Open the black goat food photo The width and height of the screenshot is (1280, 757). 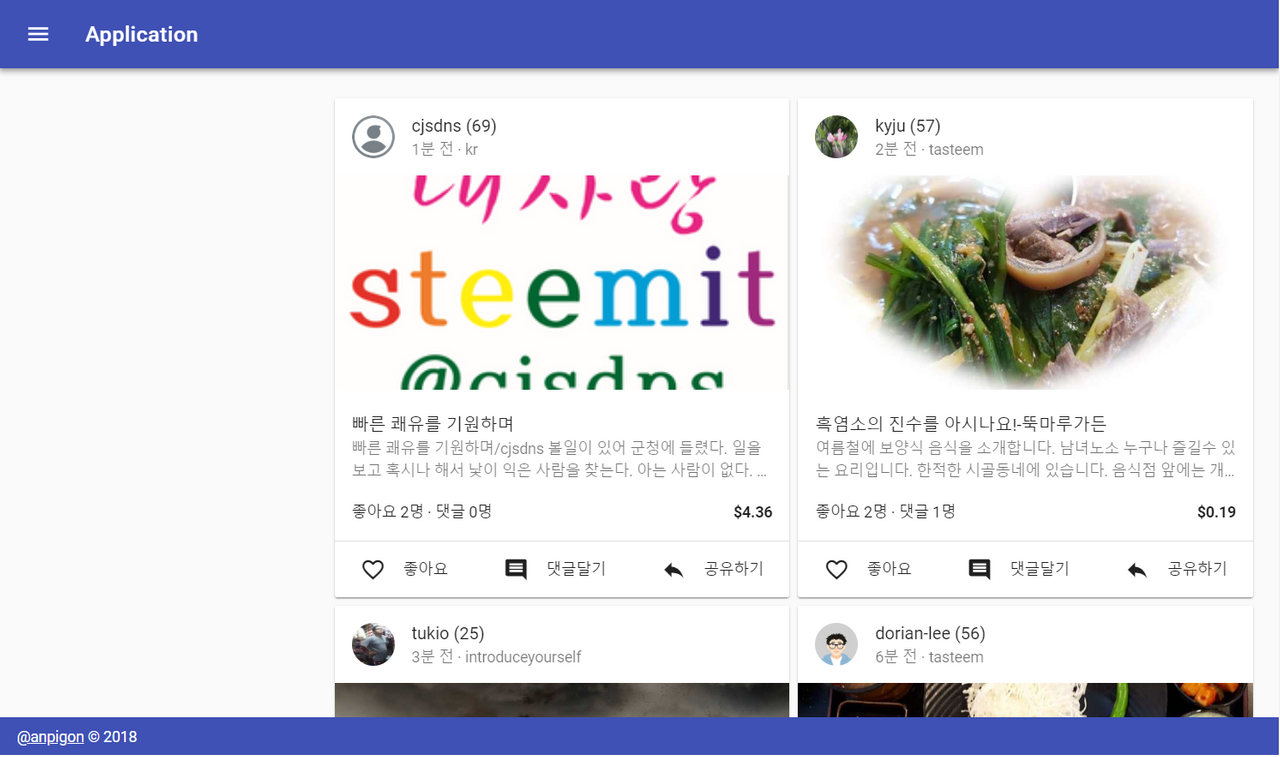1025,283
